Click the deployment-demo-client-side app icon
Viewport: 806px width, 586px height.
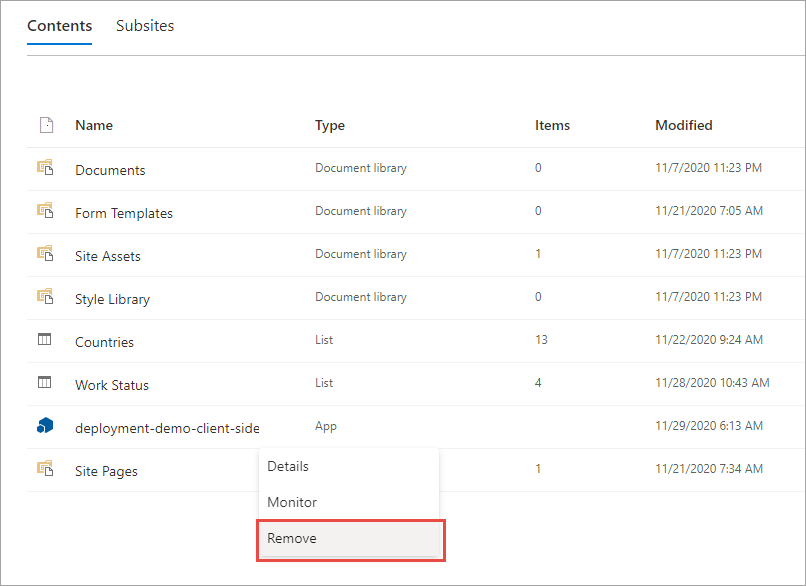coord(45,426)
